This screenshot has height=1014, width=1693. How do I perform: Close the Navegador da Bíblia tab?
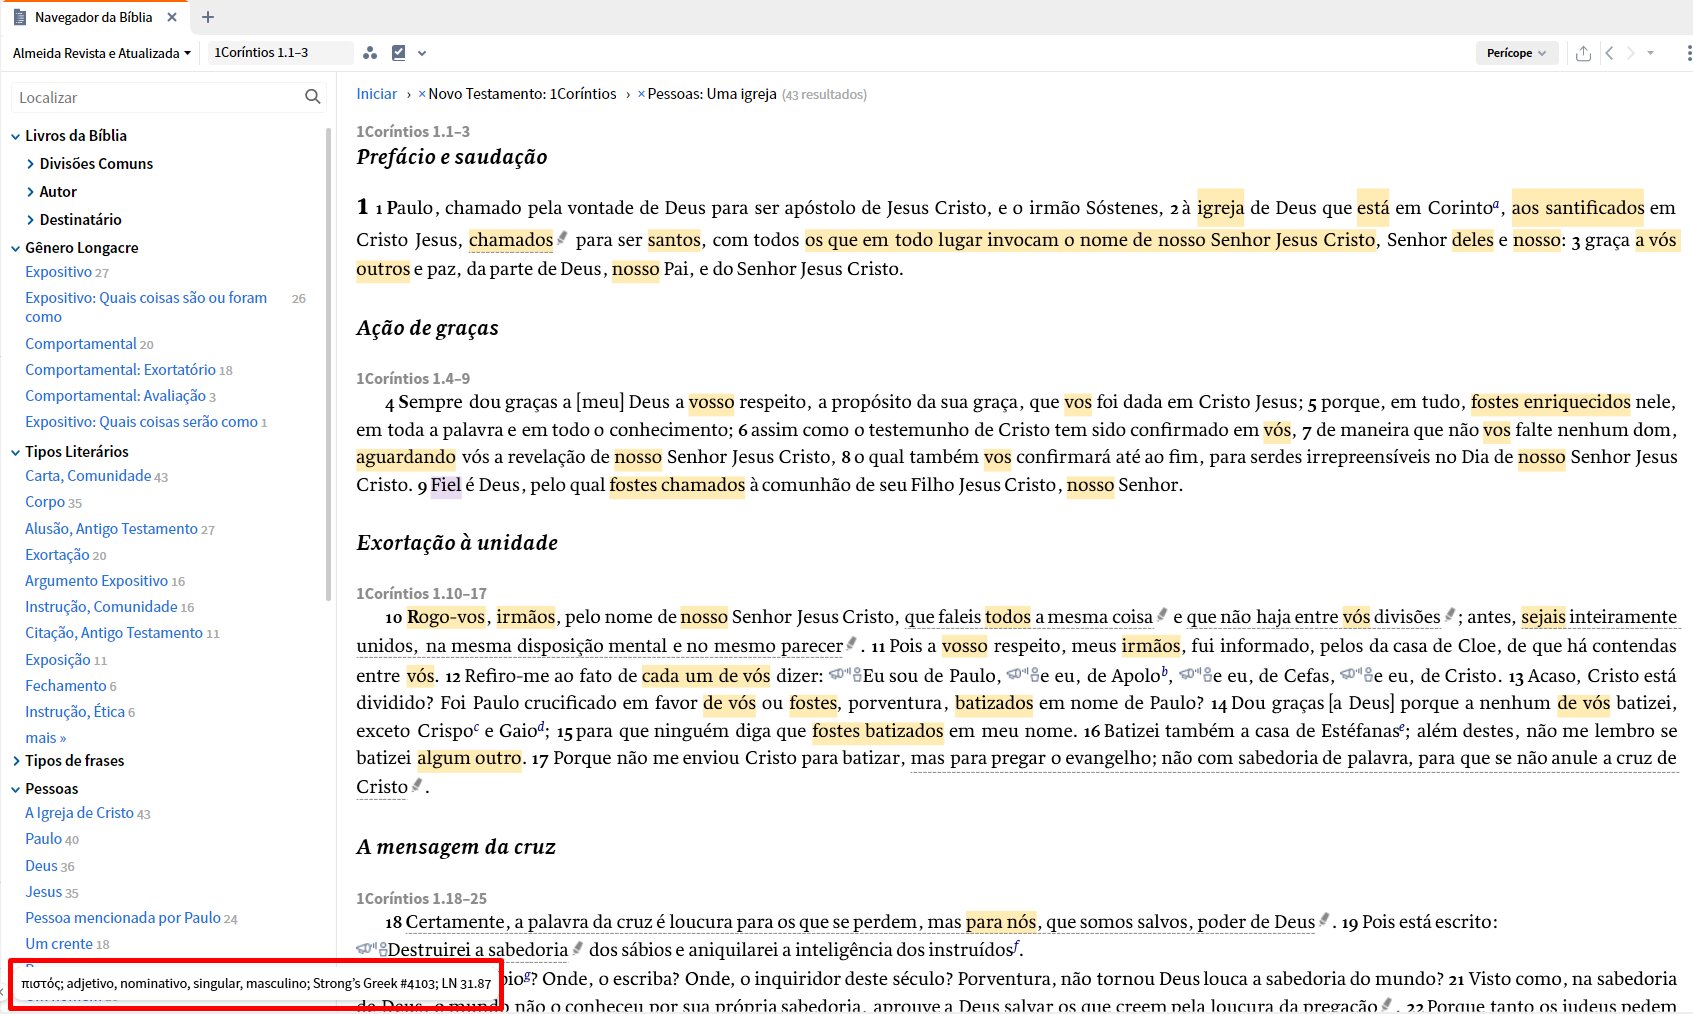point(172,17)
